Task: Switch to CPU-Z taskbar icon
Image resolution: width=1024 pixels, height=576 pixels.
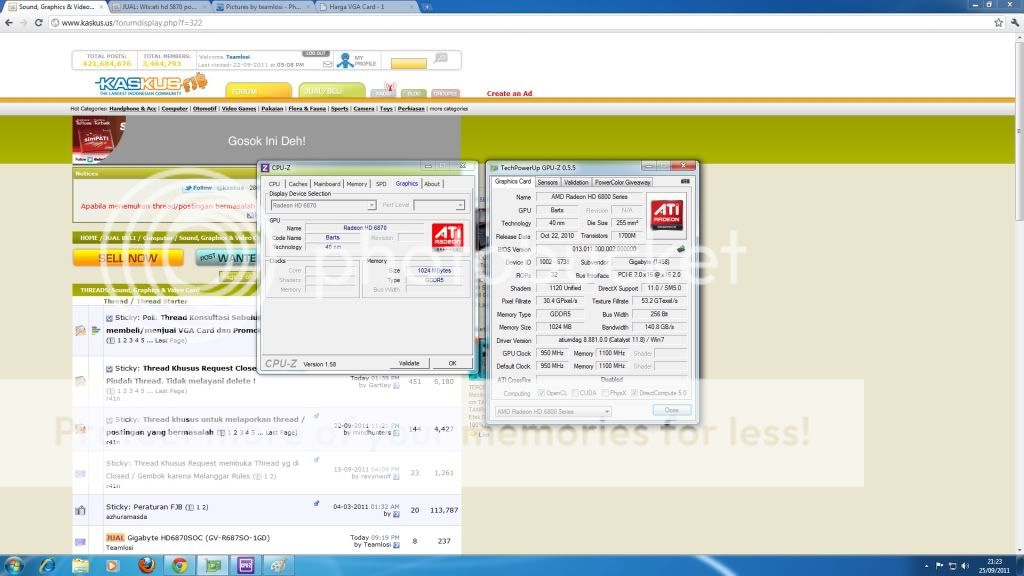Action: pos(246,565)
